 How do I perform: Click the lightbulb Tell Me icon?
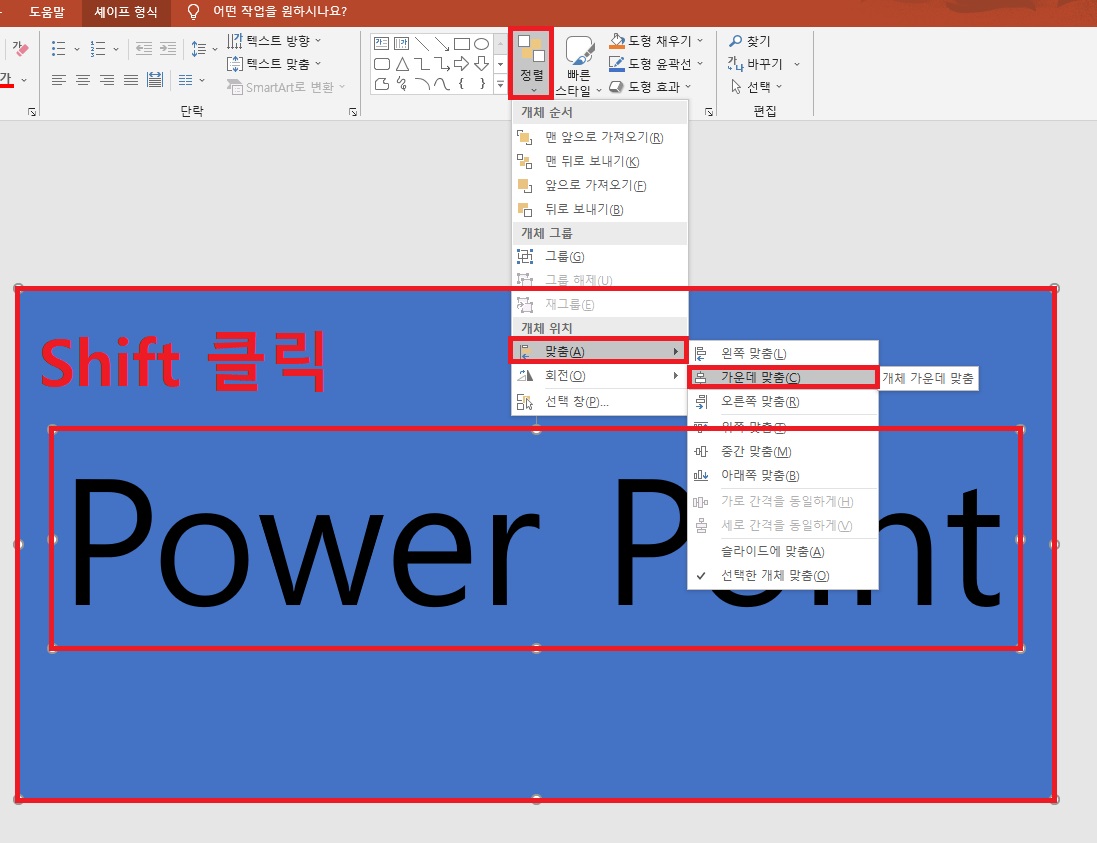click(x=194, y=12)
